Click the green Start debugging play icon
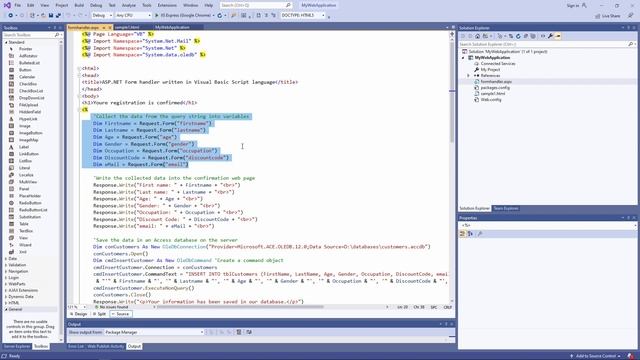640x360 pixels. [156, 15]
